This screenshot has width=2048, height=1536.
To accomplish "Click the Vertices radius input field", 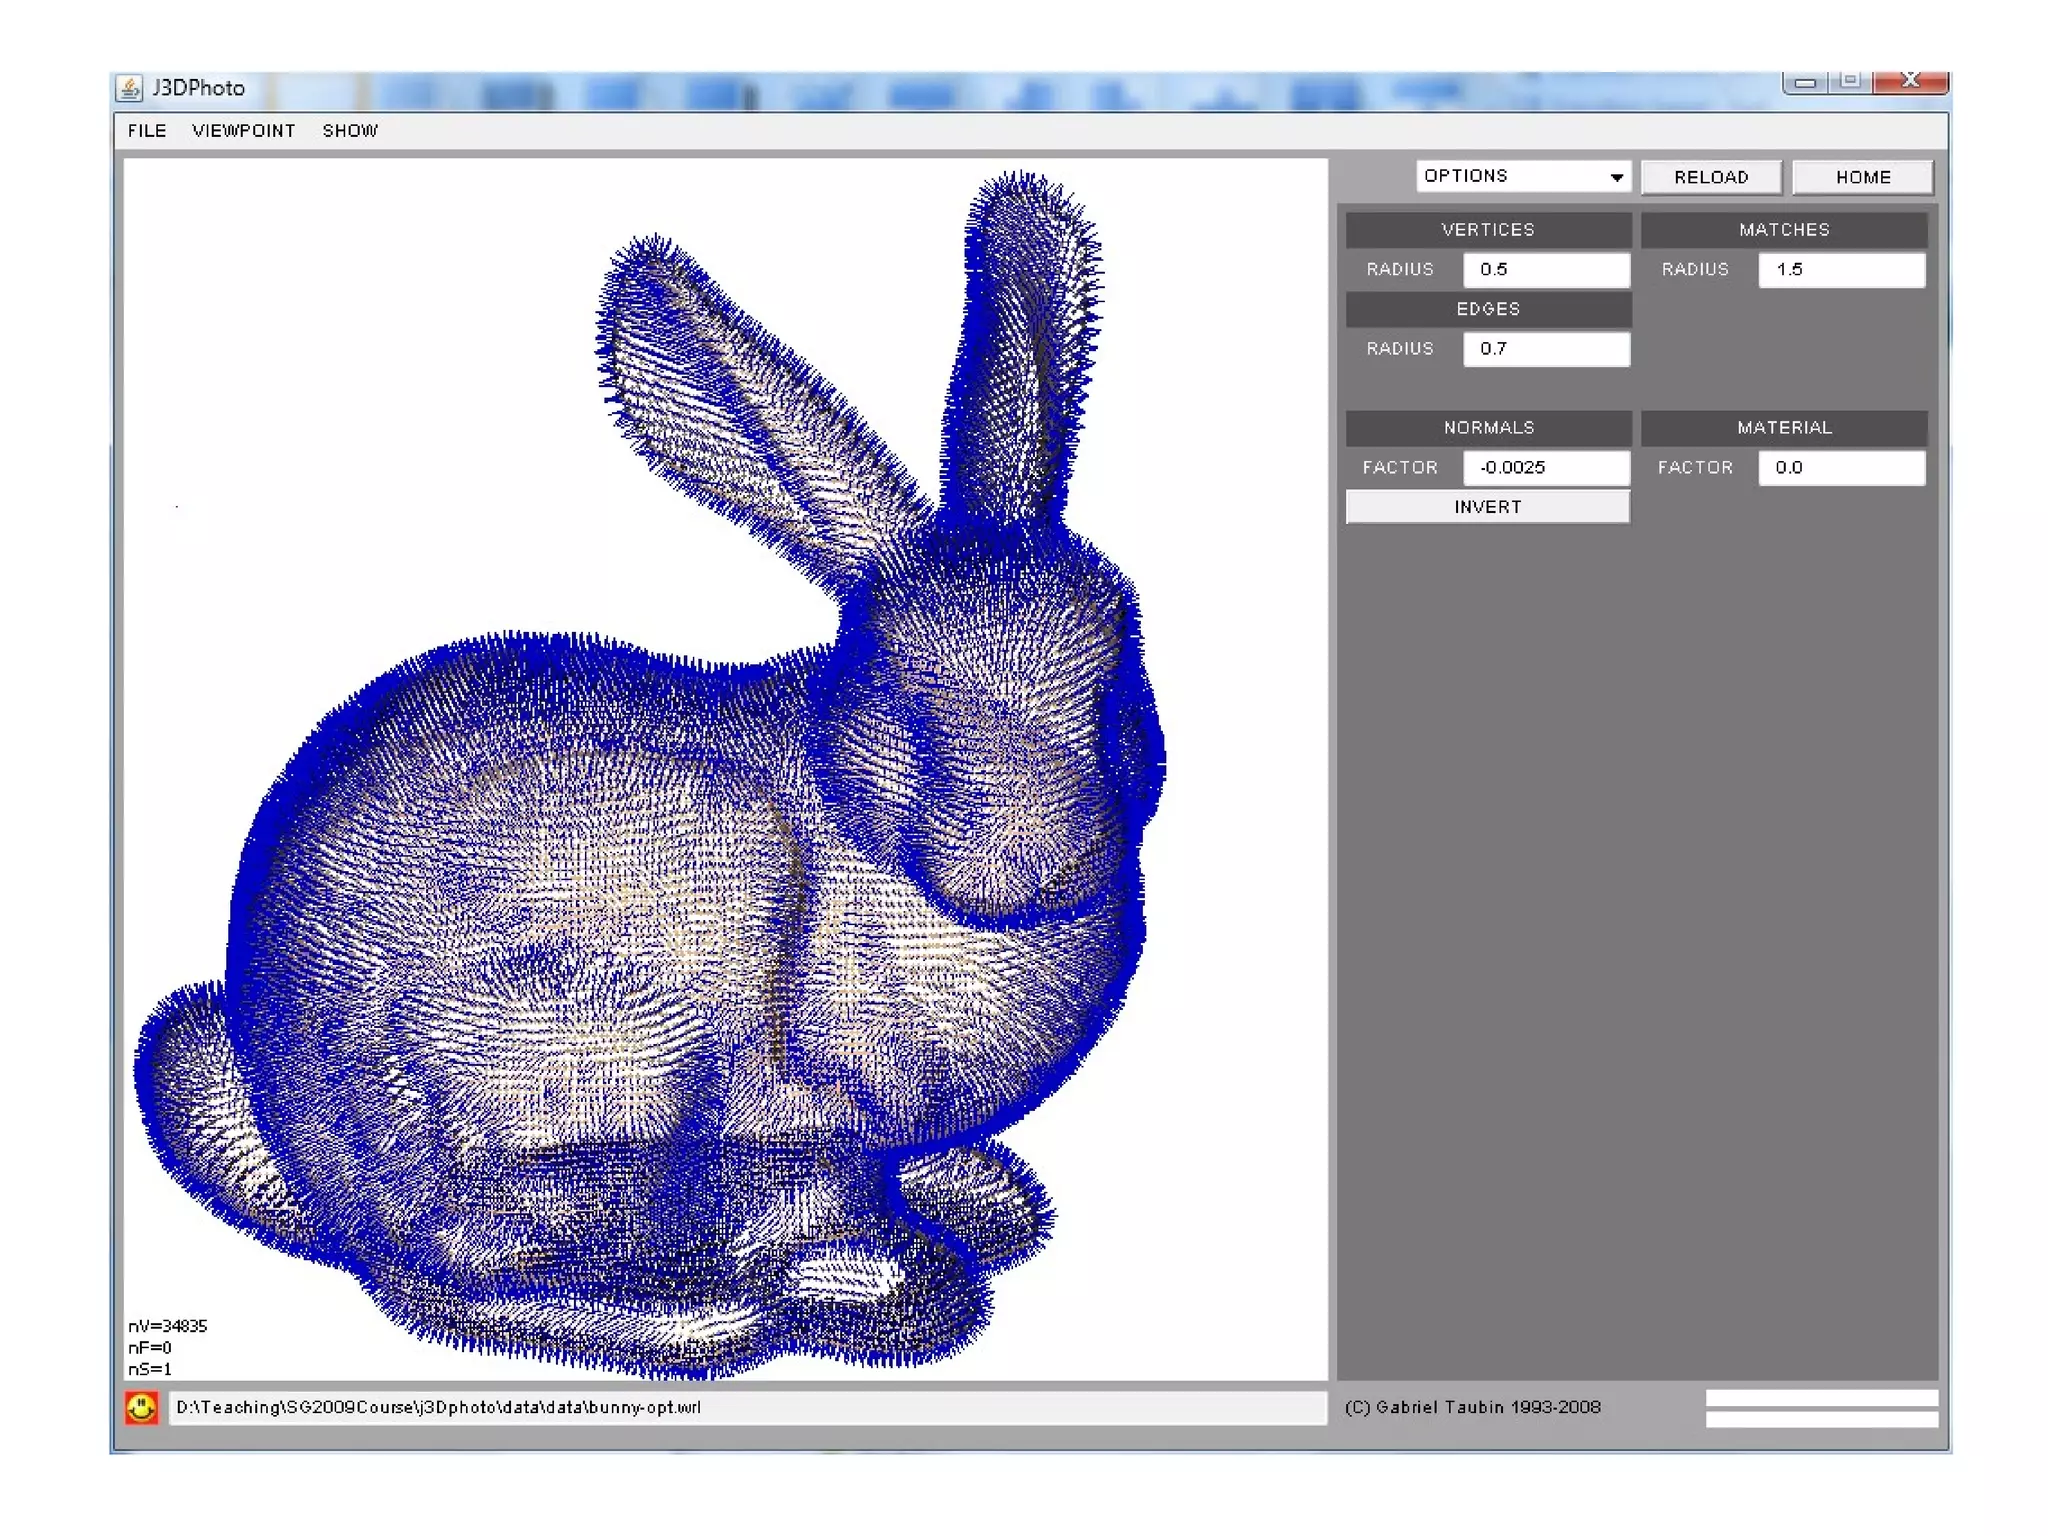I will pyautogui.click(x=1545, y=270).
